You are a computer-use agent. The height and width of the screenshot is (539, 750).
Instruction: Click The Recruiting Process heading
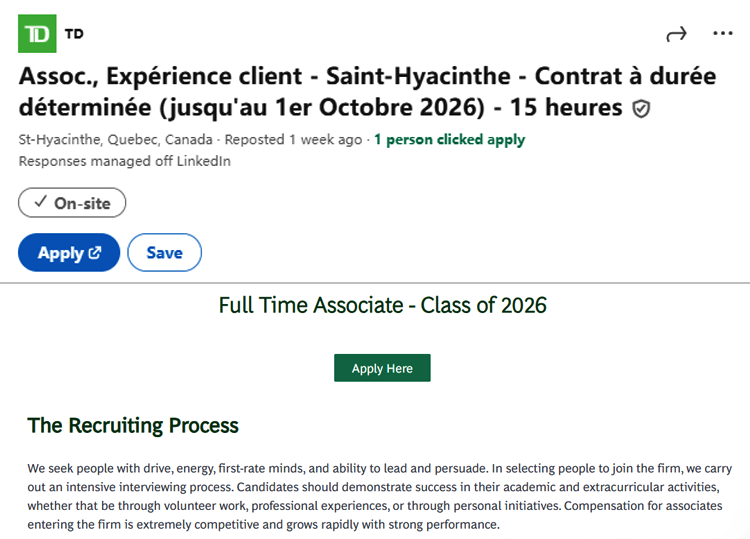point(133,425)
